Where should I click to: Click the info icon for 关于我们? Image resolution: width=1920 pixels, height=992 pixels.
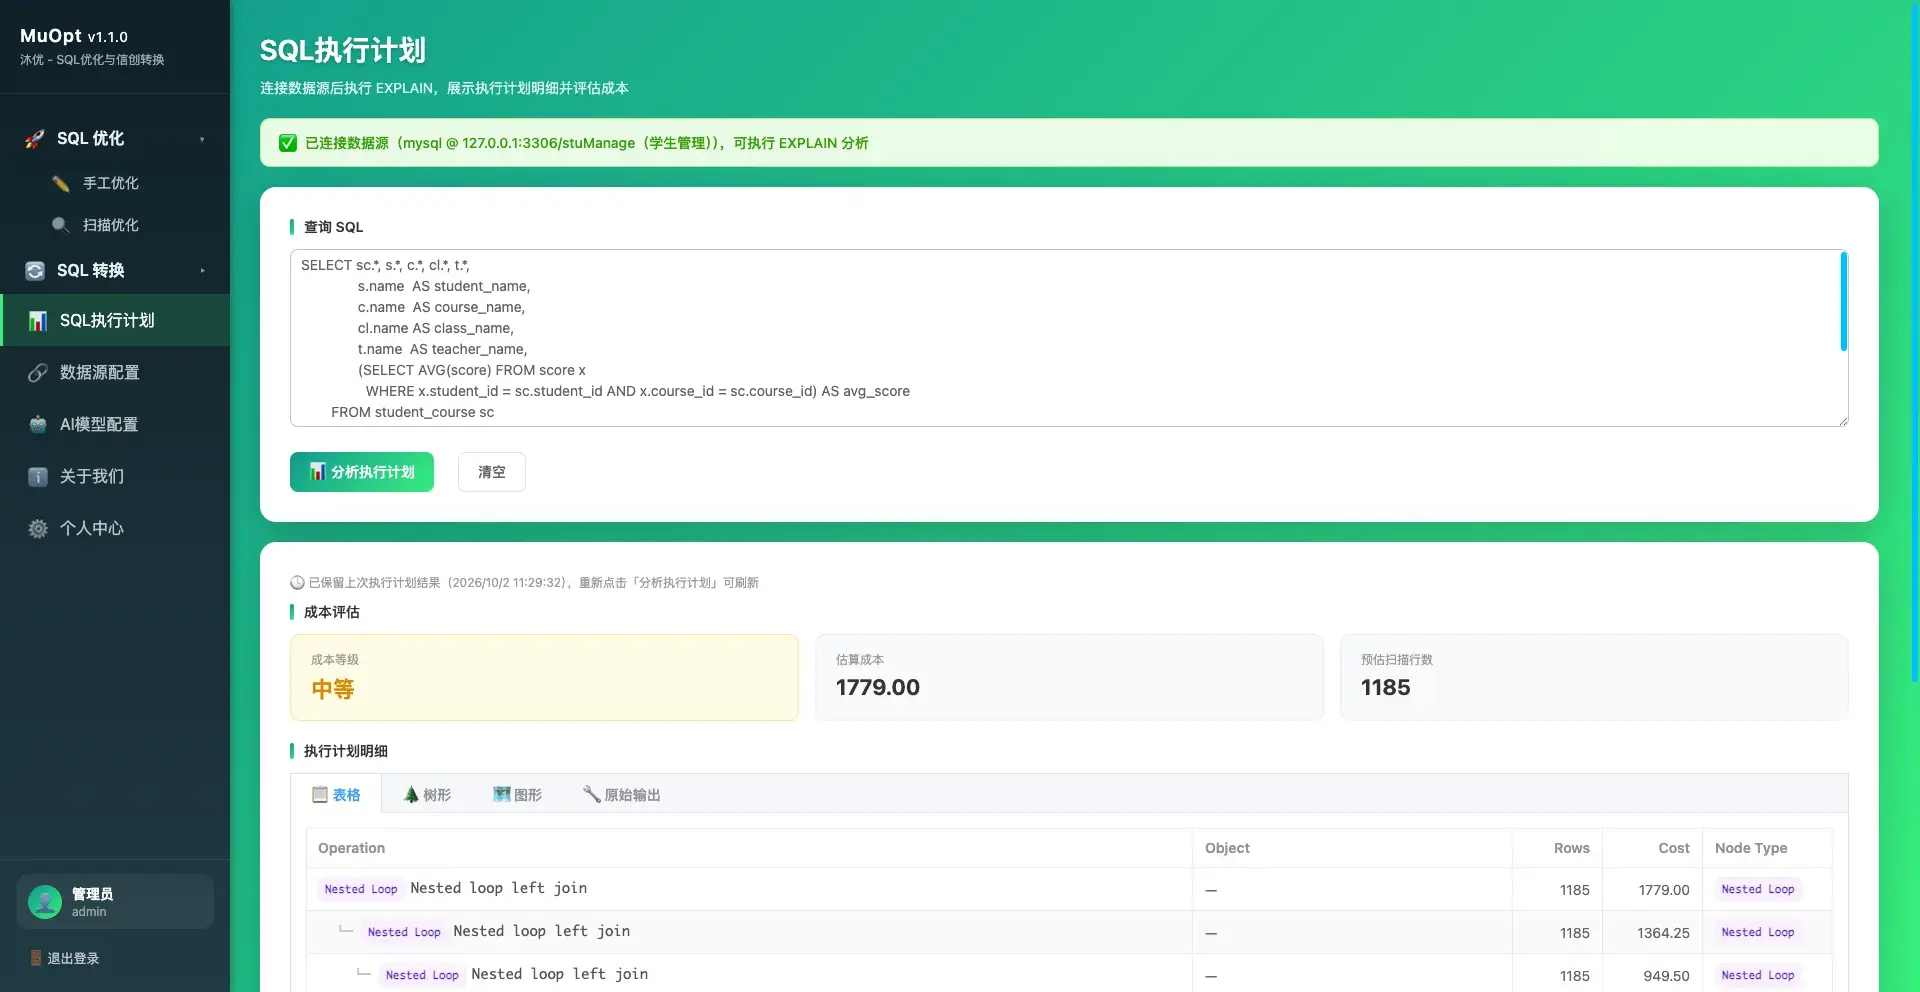click(x=38, y=477)
